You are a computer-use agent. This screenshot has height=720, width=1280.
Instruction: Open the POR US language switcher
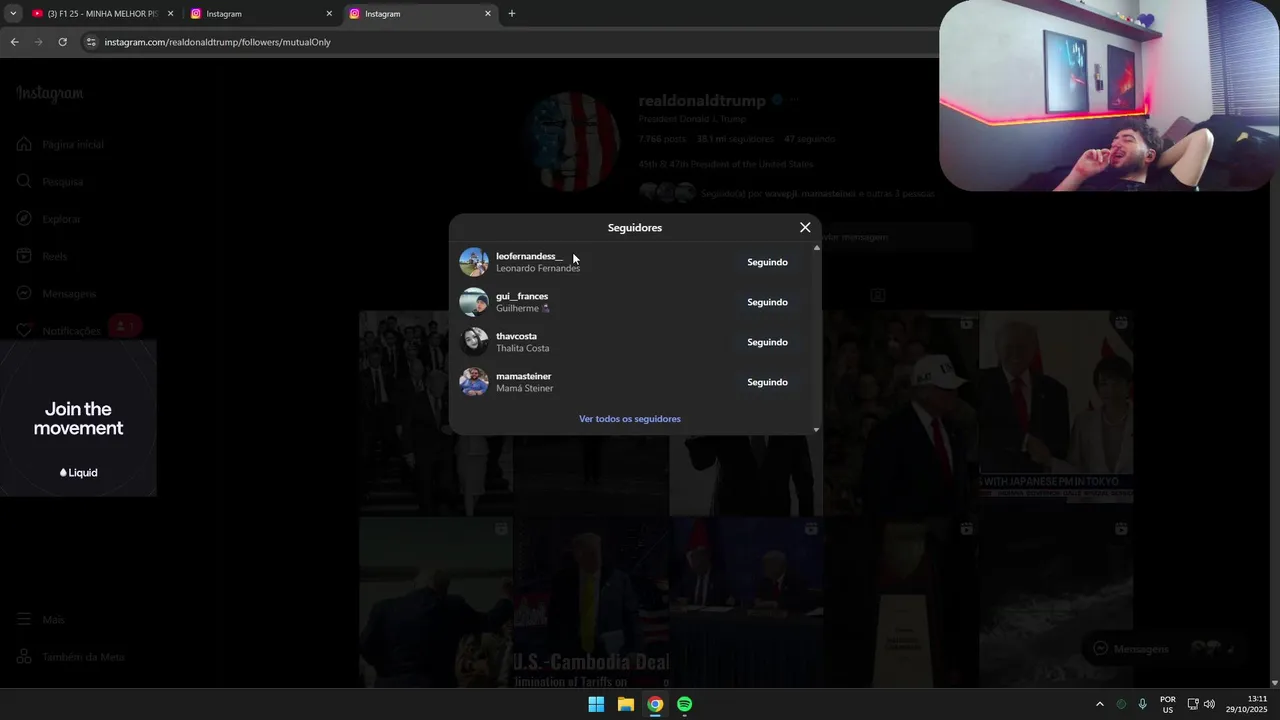(x=1167, y=704)
